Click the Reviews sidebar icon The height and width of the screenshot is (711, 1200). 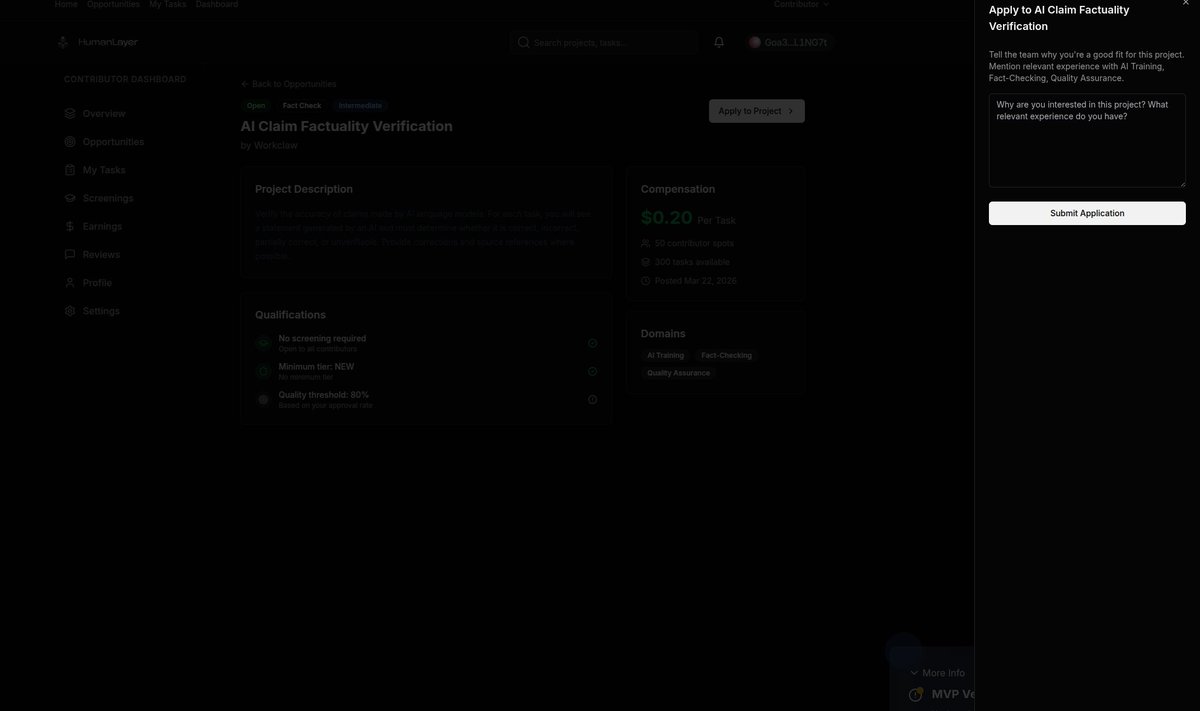pyautogui.click(x=70, y=254)
